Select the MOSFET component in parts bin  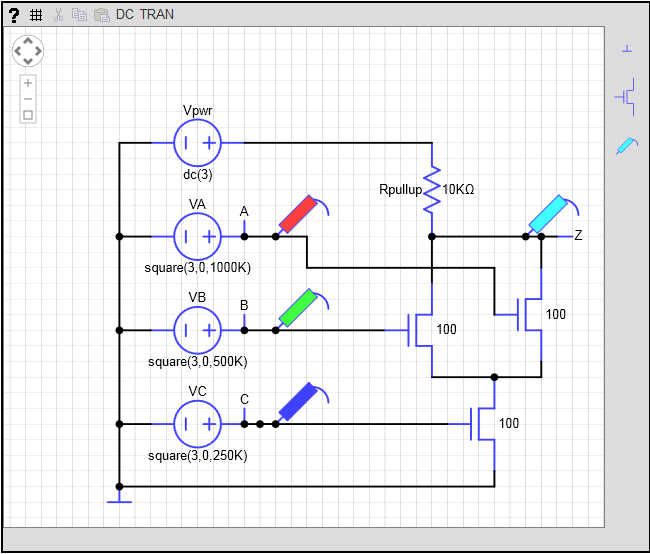(627, 97)
